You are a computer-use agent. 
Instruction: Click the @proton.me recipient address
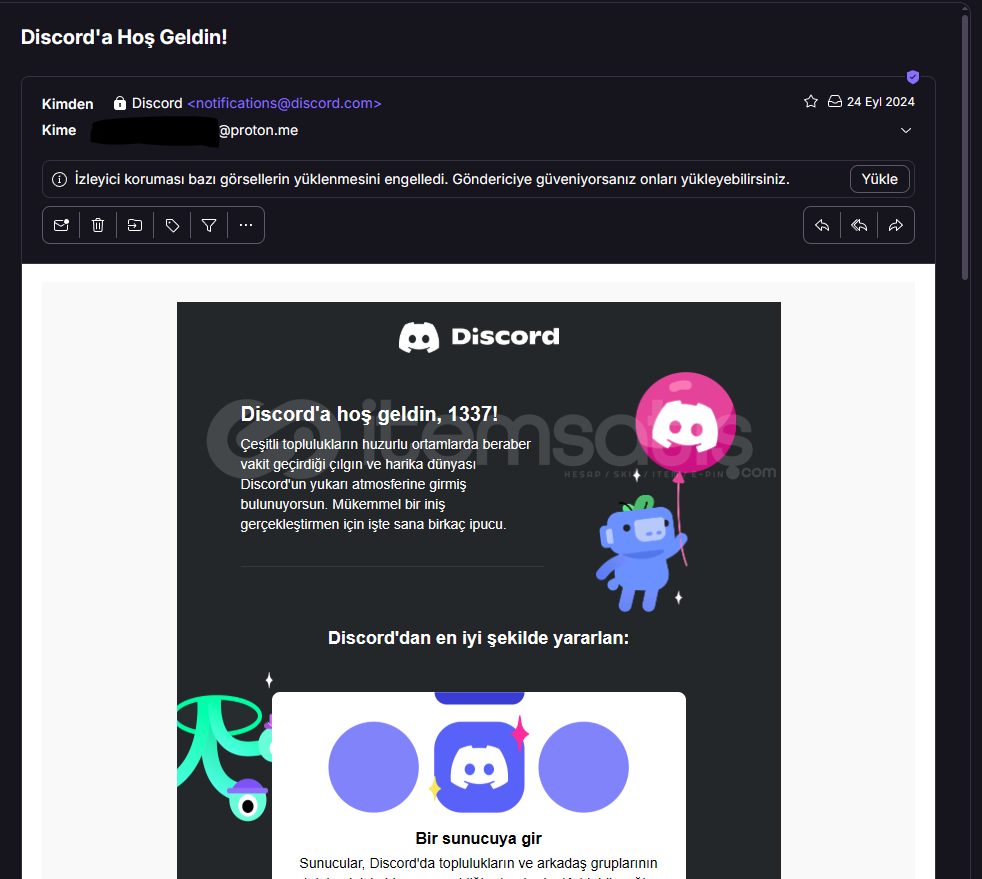(x=258, y=130)
